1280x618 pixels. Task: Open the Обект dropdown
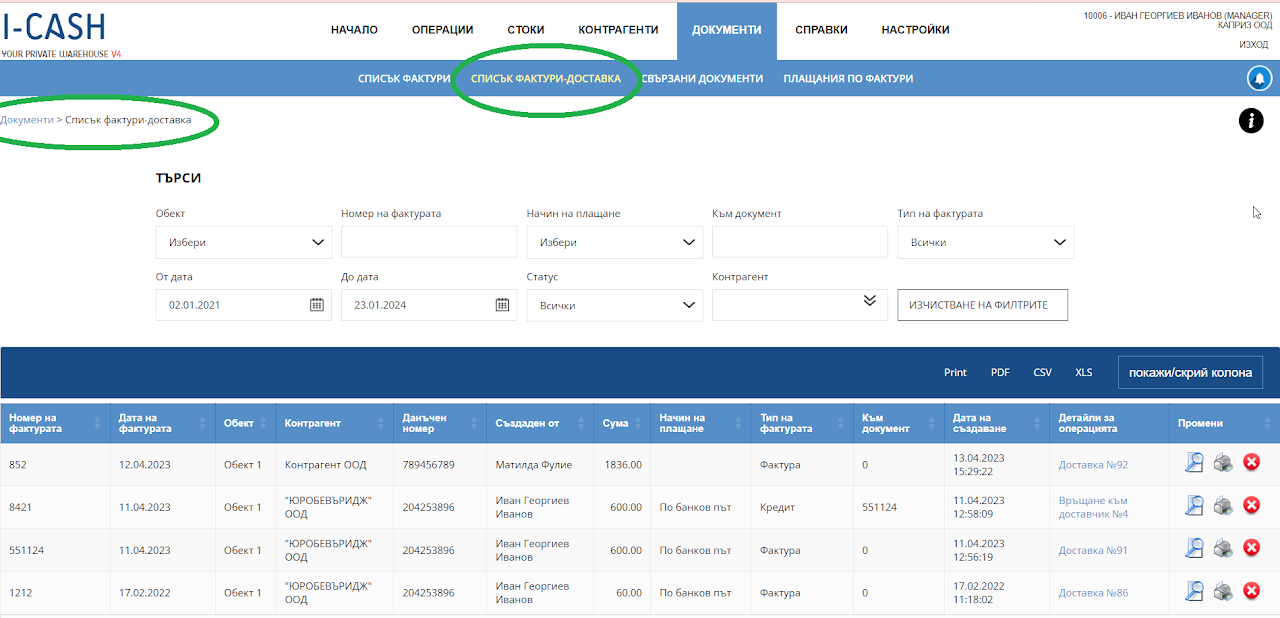click(x=244, y=242)
